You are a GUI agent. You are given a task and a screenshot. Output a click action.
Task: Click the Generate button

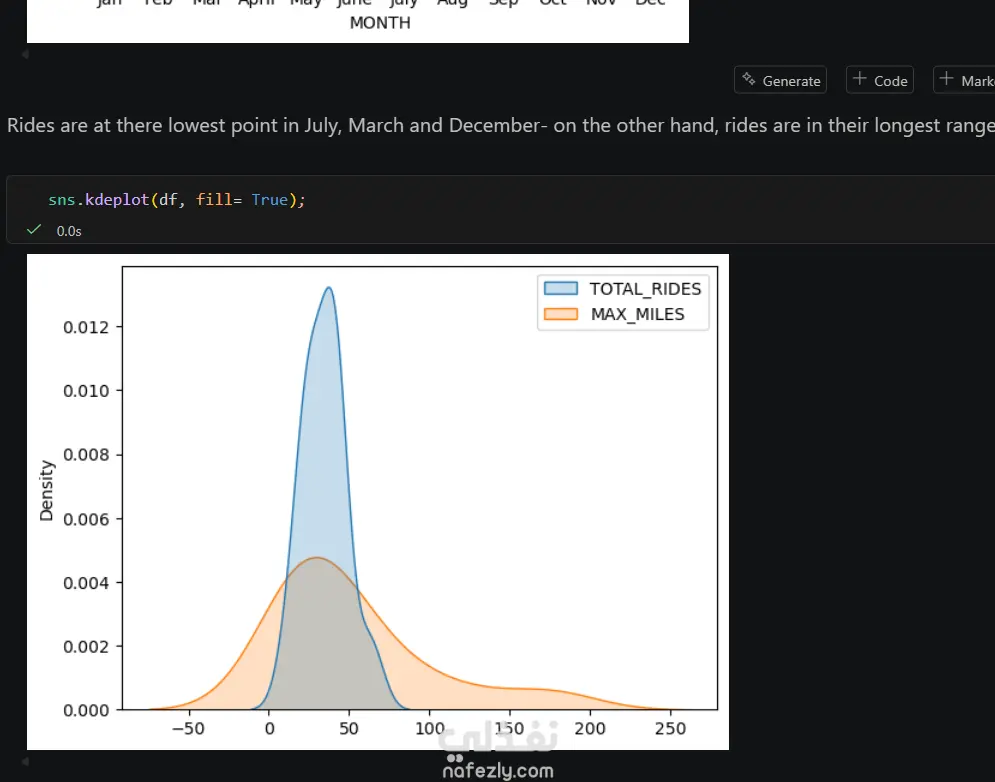point(780,80)
